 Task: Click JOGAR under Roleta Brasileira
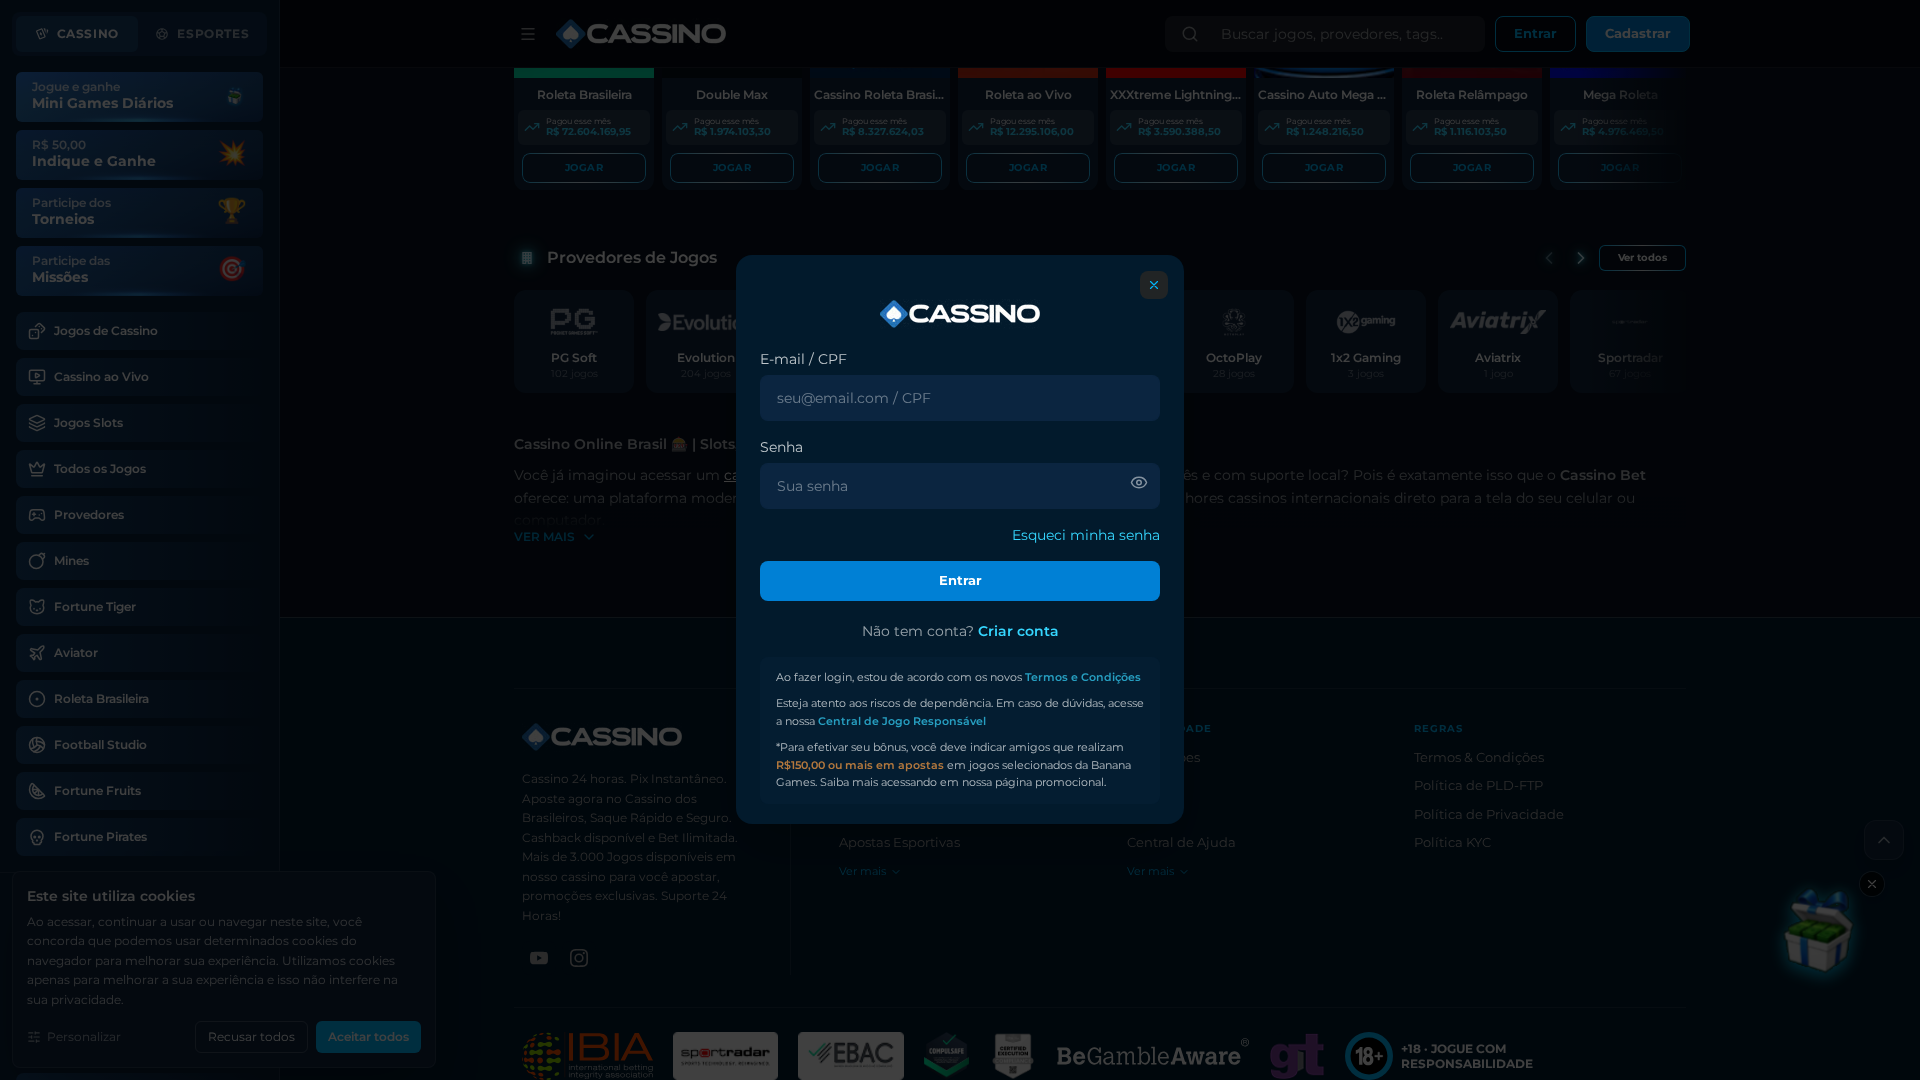point(584,168)
